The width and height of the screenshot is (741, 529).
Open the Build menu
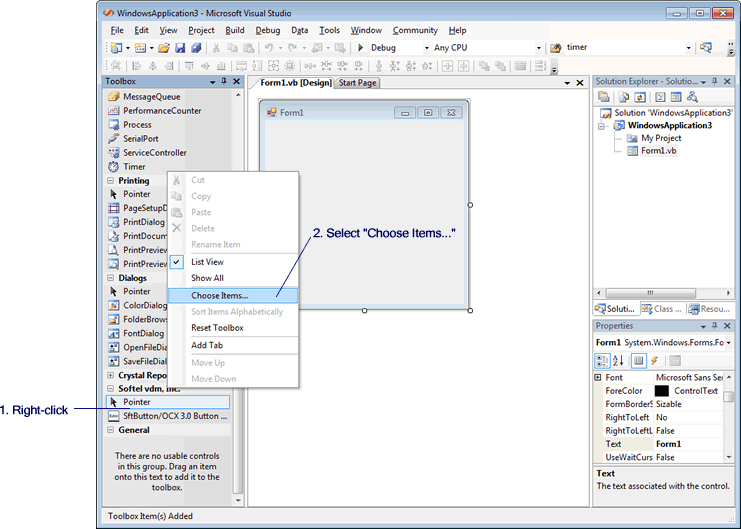pos(234,31)
